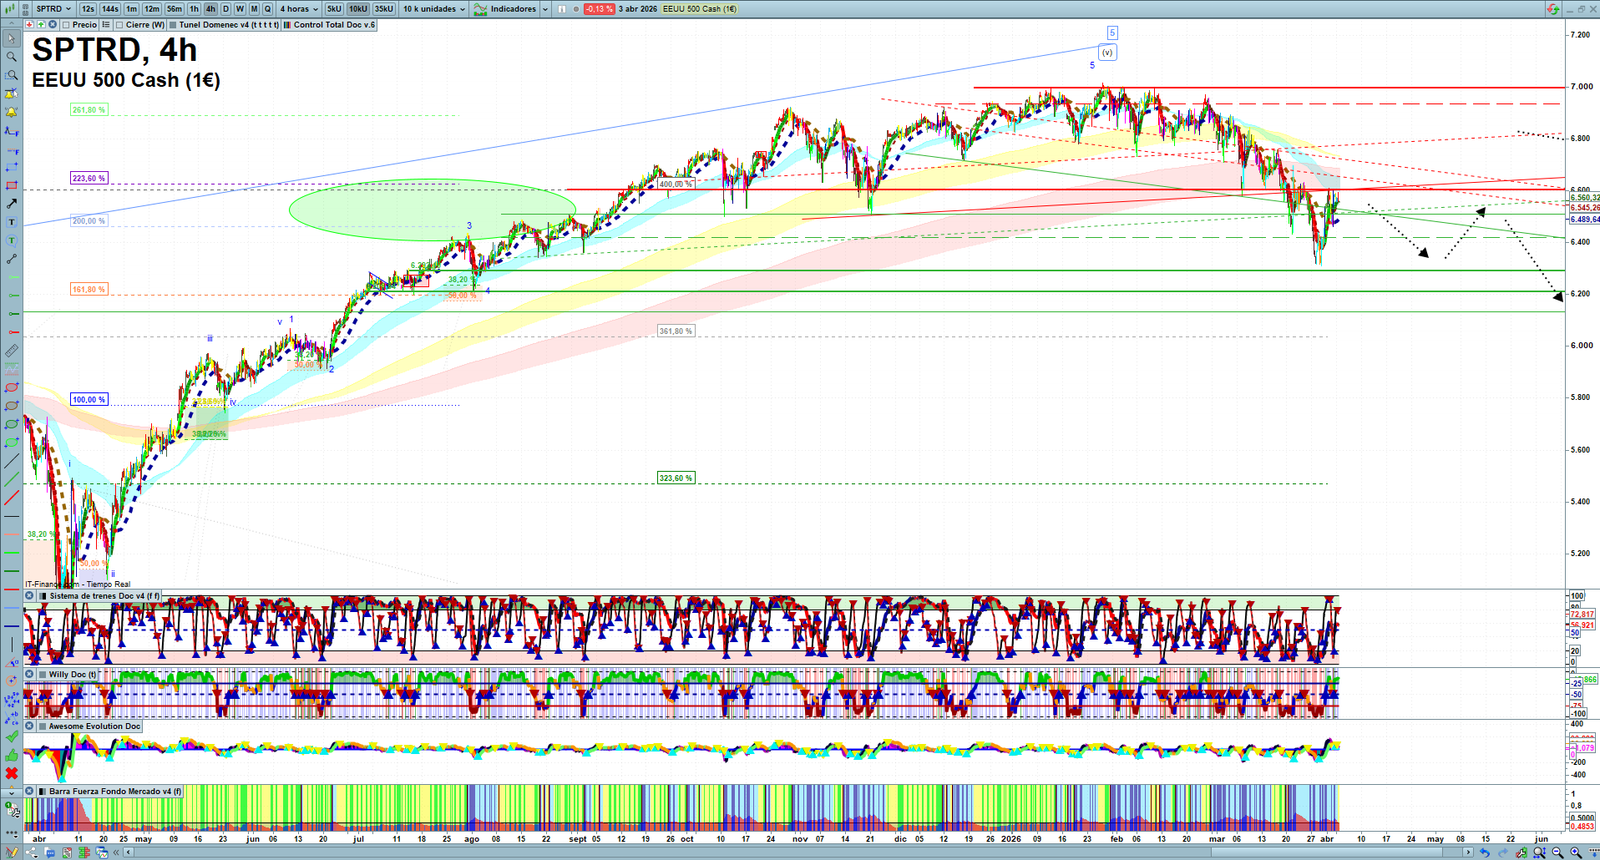The image size is (1600, 860).
Task: Choose the zoom-on-area magnifier tool
Action: coord(12,75)
